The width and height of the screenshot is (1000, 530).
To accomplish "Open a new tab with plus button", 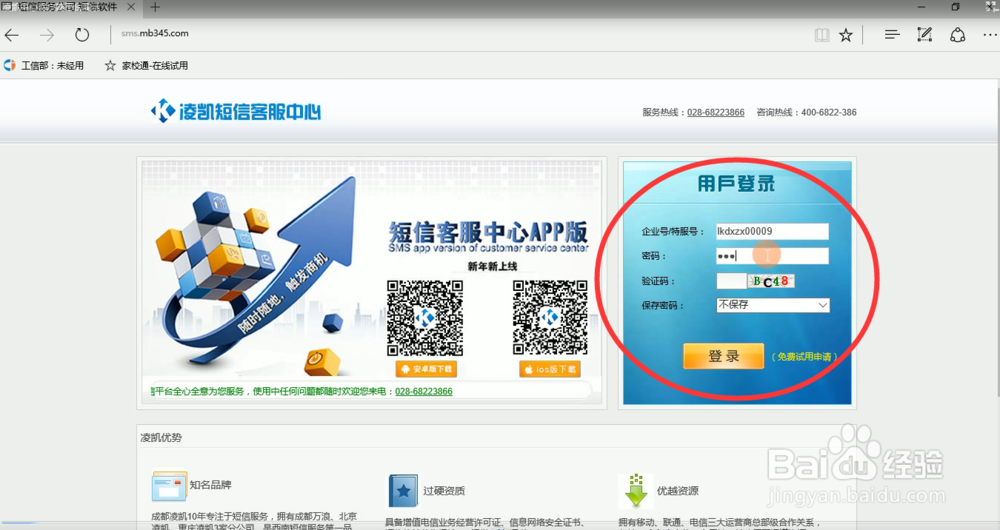I will point(155,8).
